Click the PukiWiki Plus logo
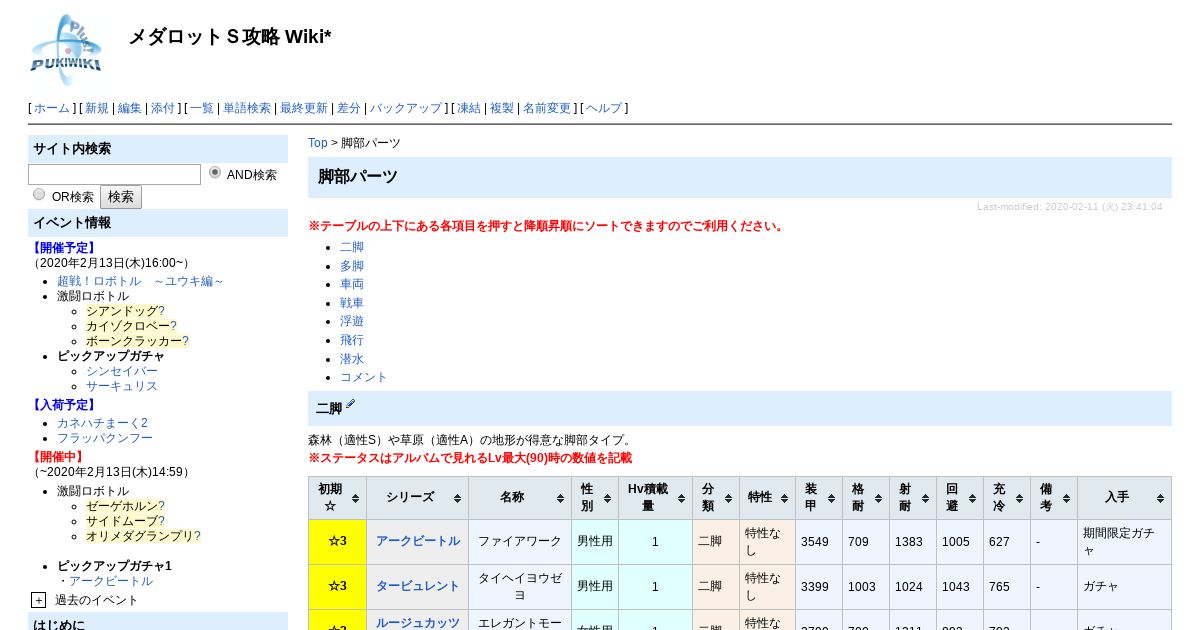This screenshot has height=630, width=1200. (x=66, y=50)
